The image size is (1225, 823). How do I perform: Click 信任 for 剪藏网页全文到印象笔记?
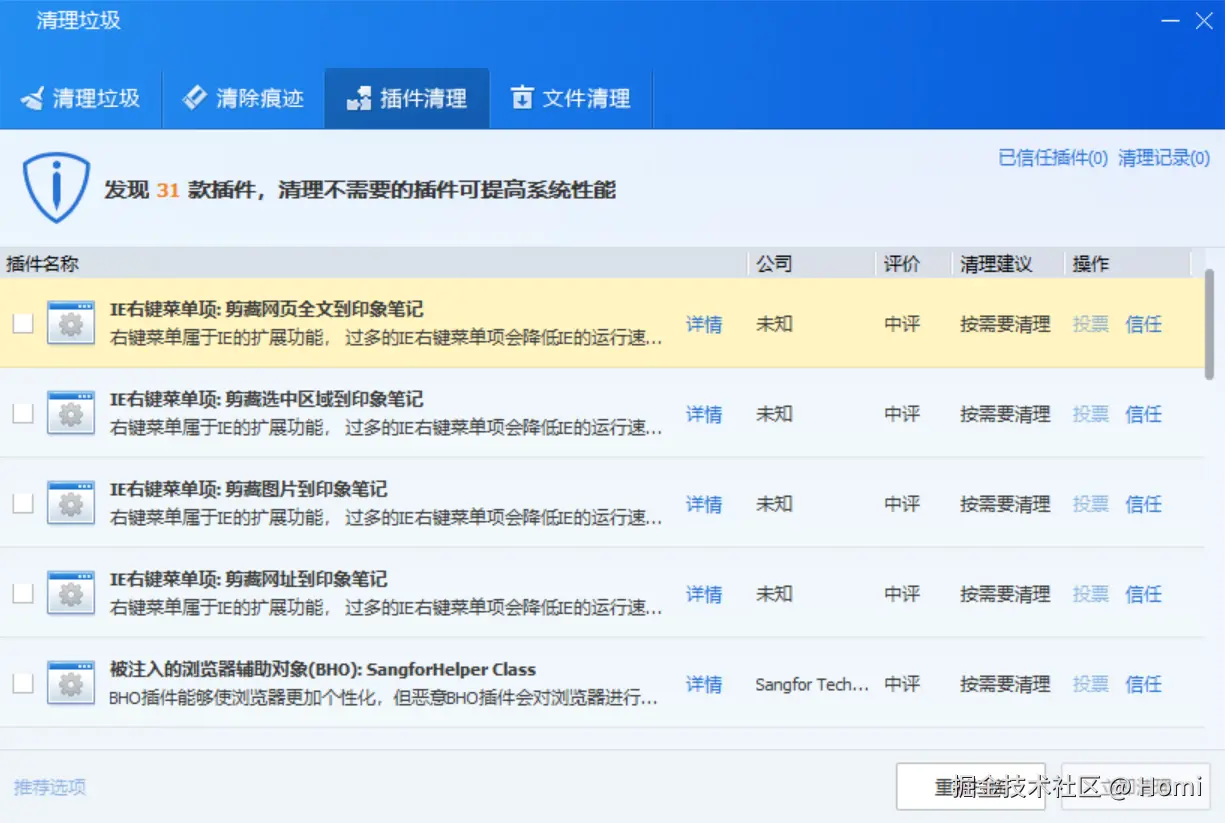pos(1144,324)
